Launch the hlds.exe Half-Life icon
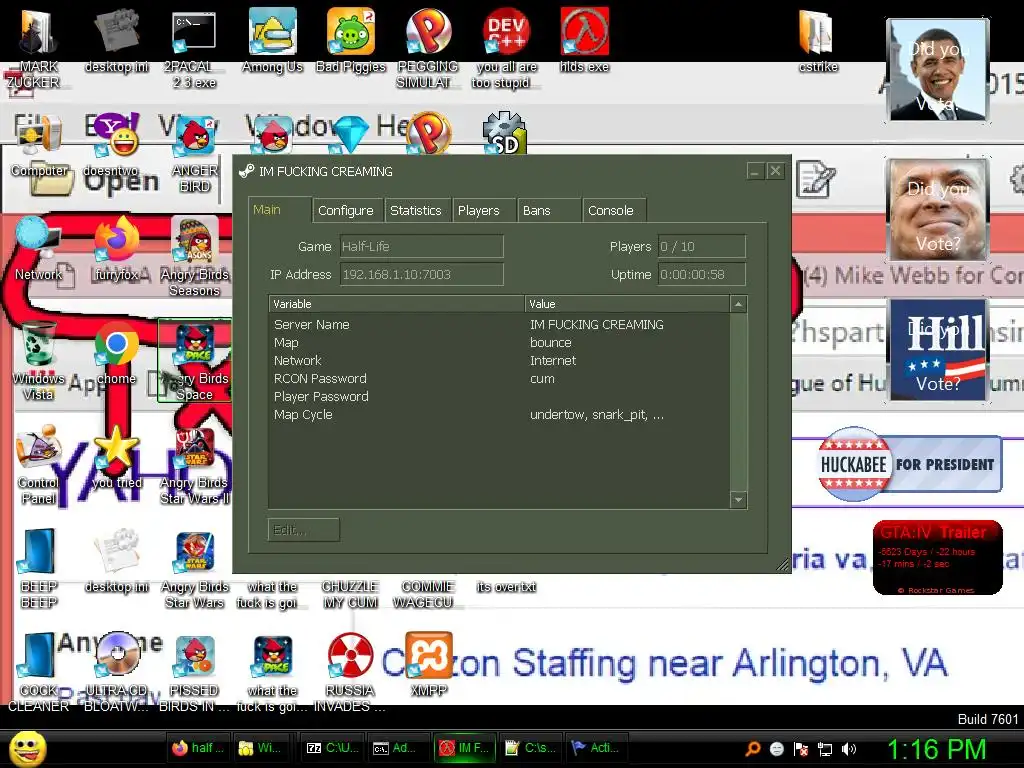 click(584, 31)
